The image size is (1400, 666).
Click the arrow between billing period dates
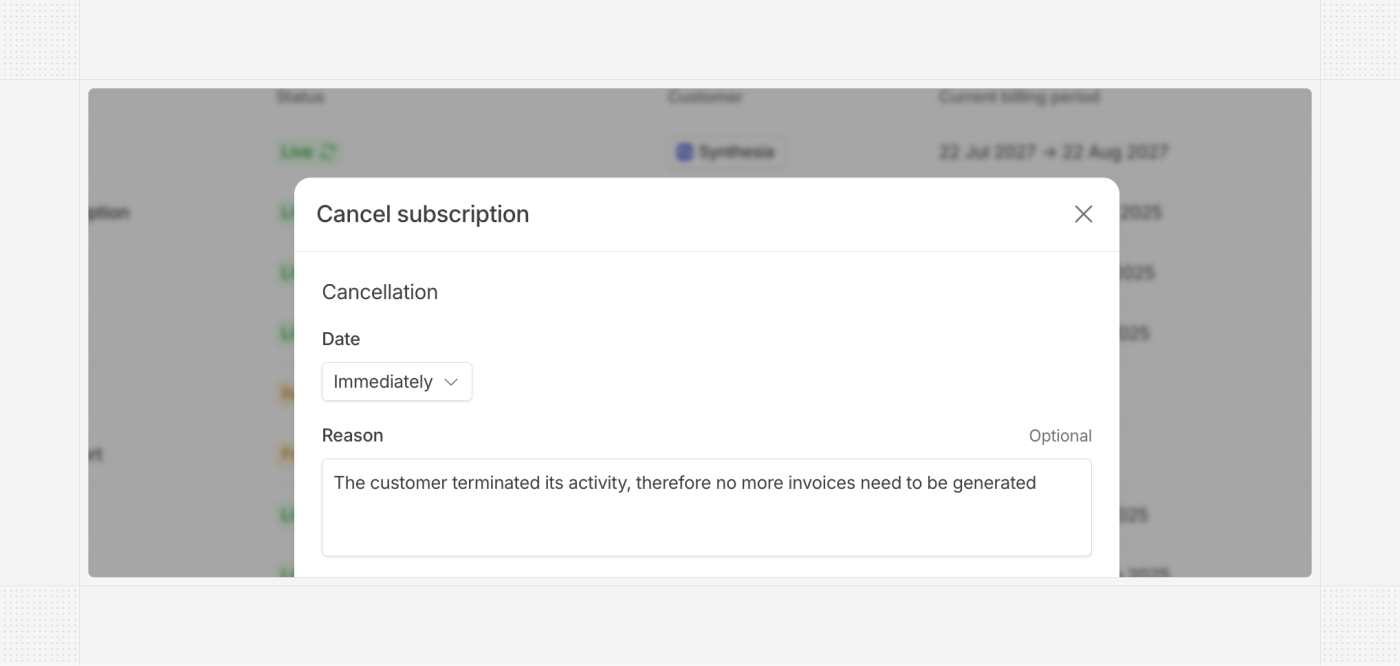[1051, 152]
